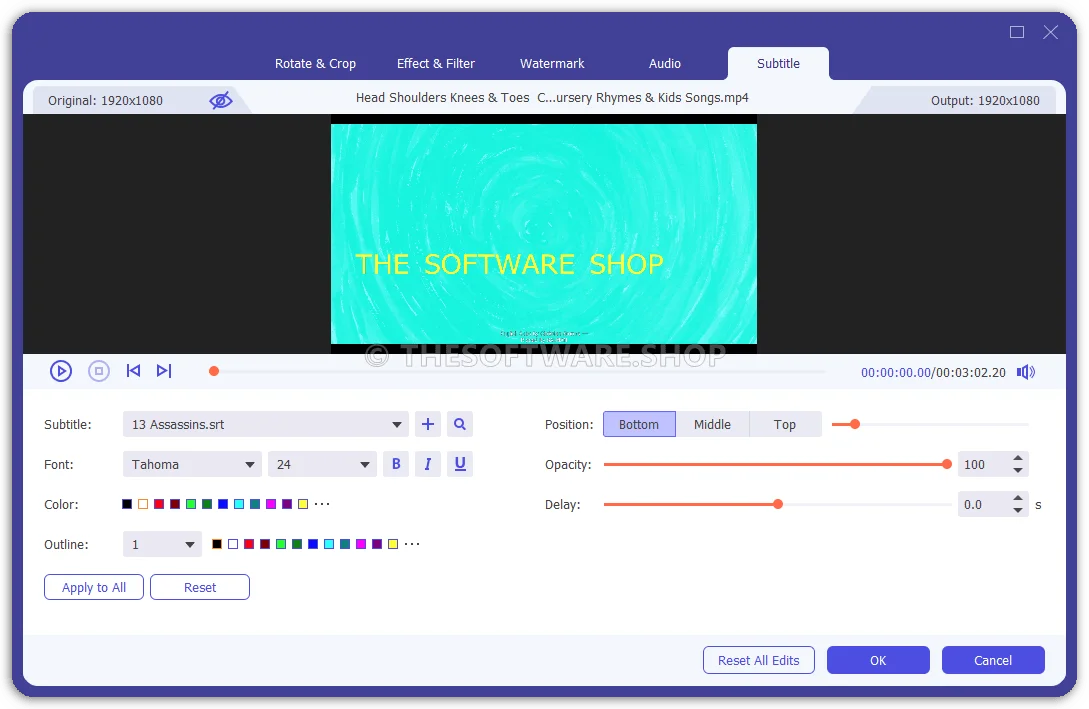Pick magenta subtitle text color

(x=271, y=504)
